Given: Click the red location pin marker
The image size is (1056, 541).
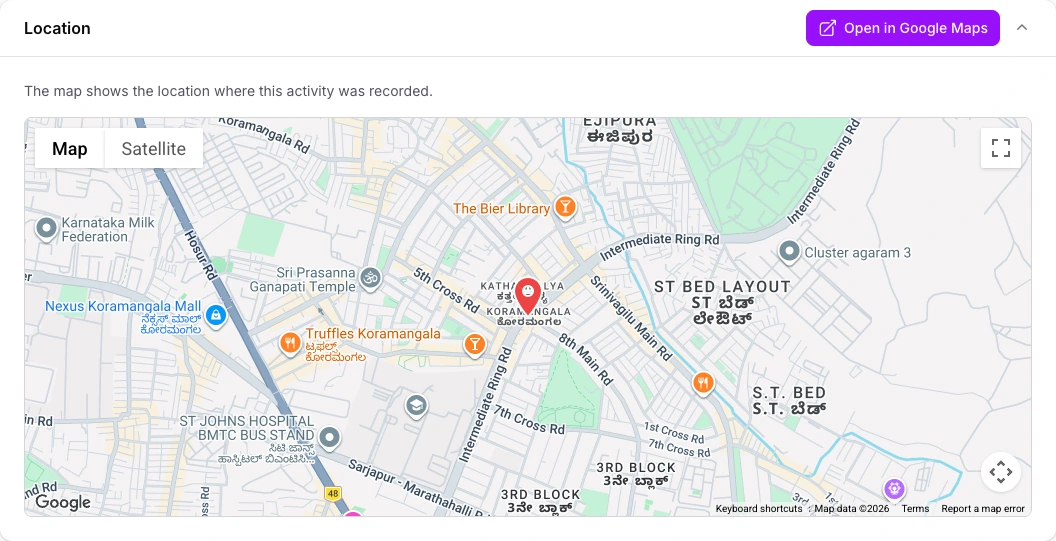Looking at the screenshot, I should [528, 296].
